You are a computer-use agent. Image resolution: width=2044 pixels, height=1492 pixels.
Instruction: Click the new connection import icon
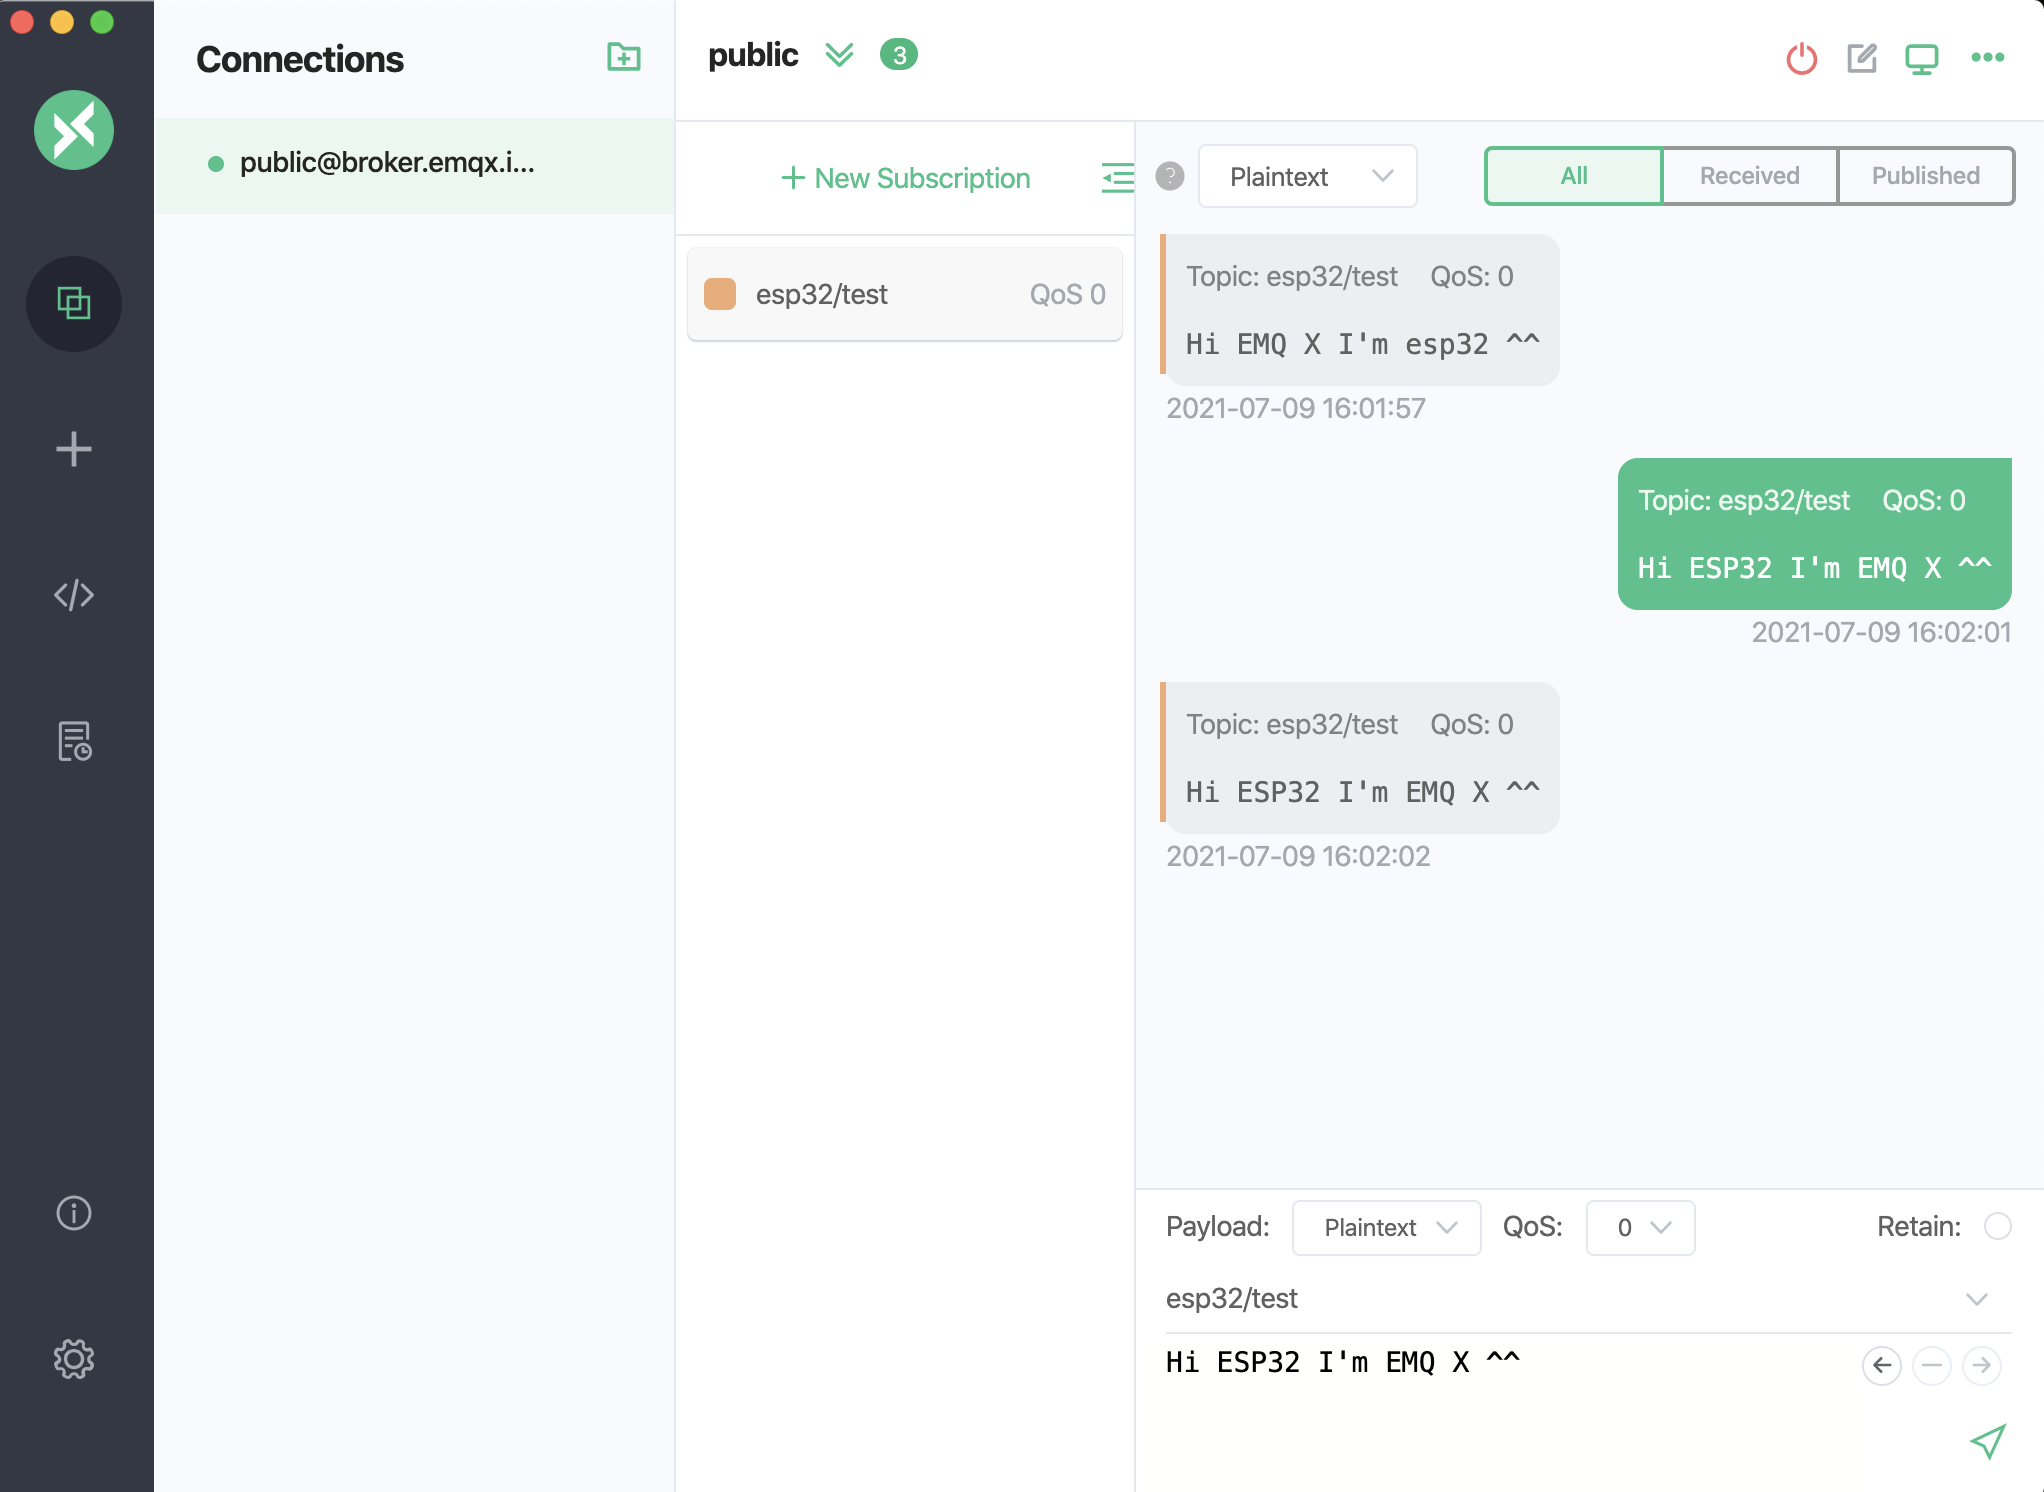click(624, 57)
